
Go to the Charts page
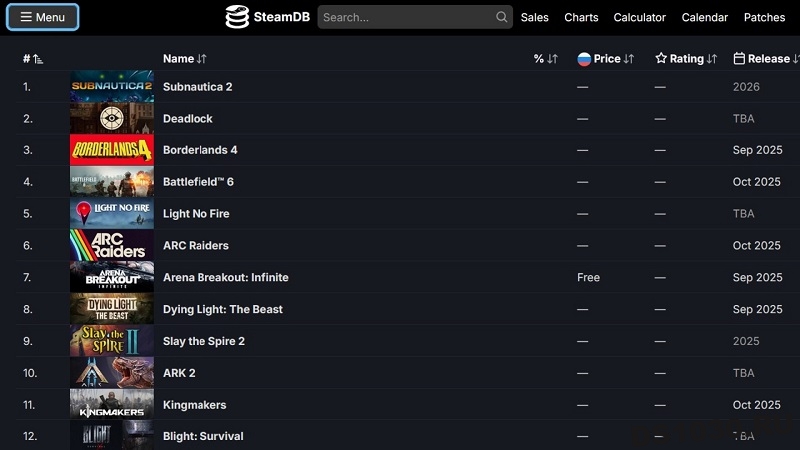(581, 17)
